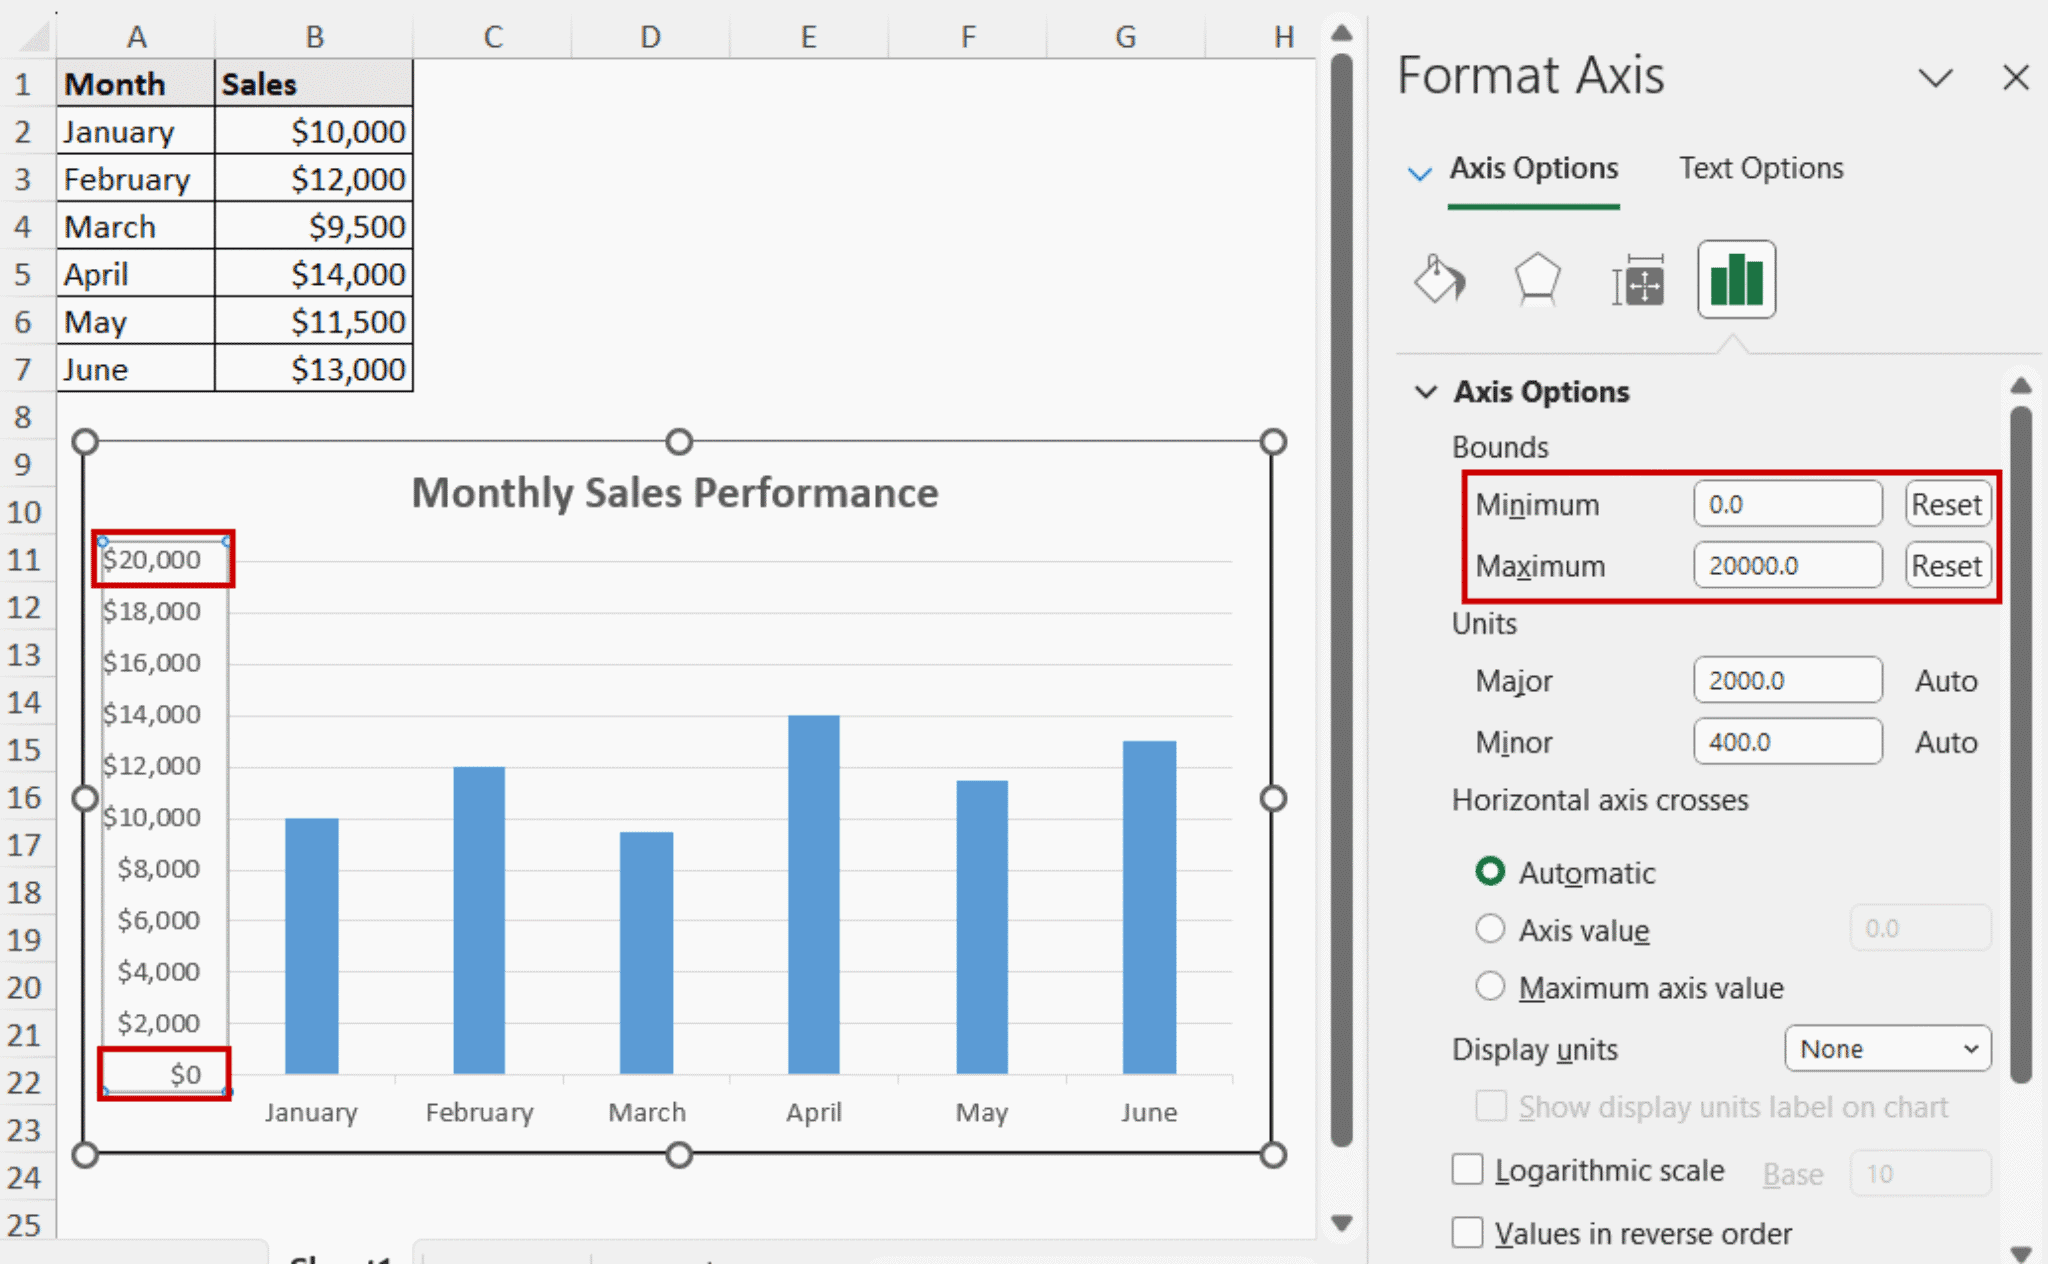This screenshot has height=1264, width=2048.
Task: Click Format Axis pane scroll up arrow
Action: 2021,385
